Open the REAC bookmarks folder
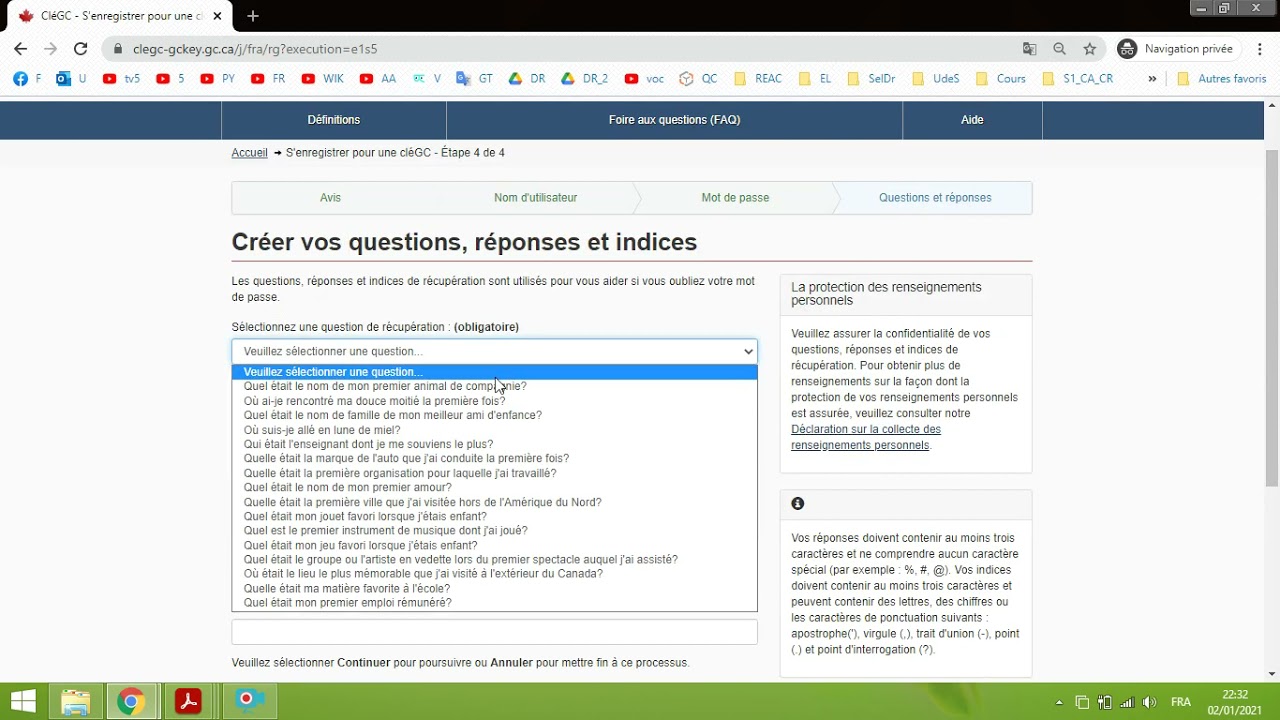Screen dimensions: 1280x720 coord(758,79)
